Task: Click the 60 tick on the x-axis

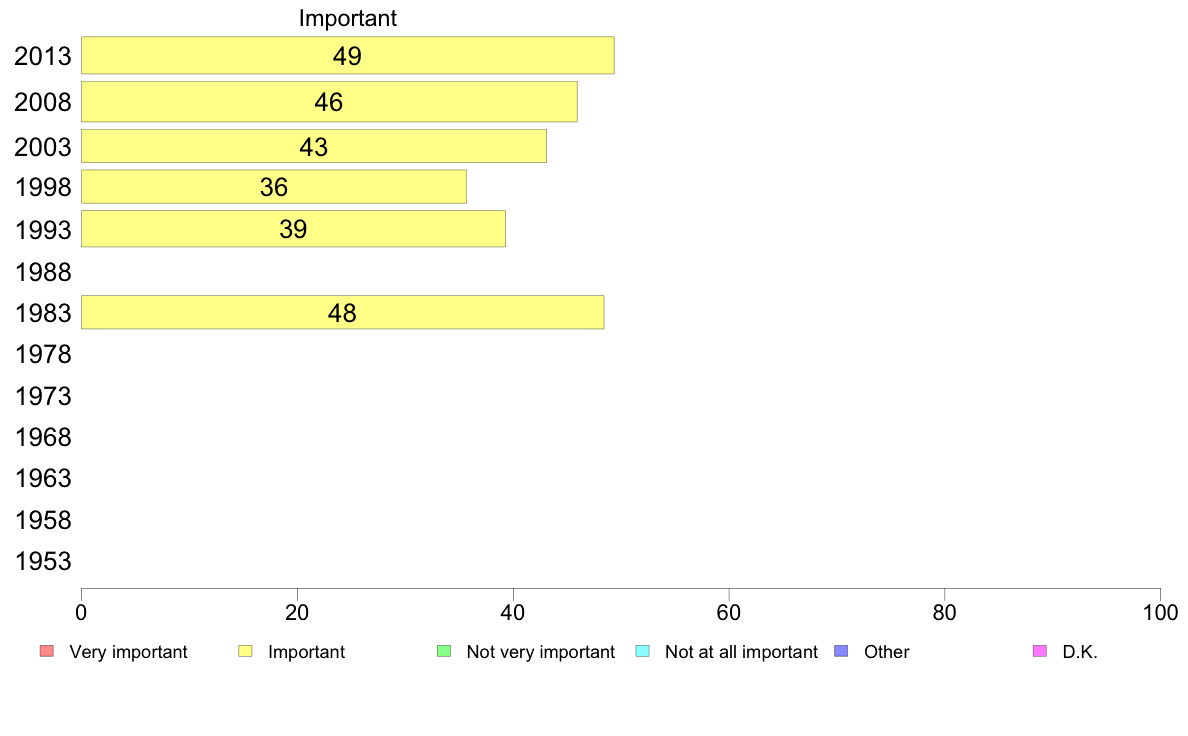Action: [x=729, y=612]
